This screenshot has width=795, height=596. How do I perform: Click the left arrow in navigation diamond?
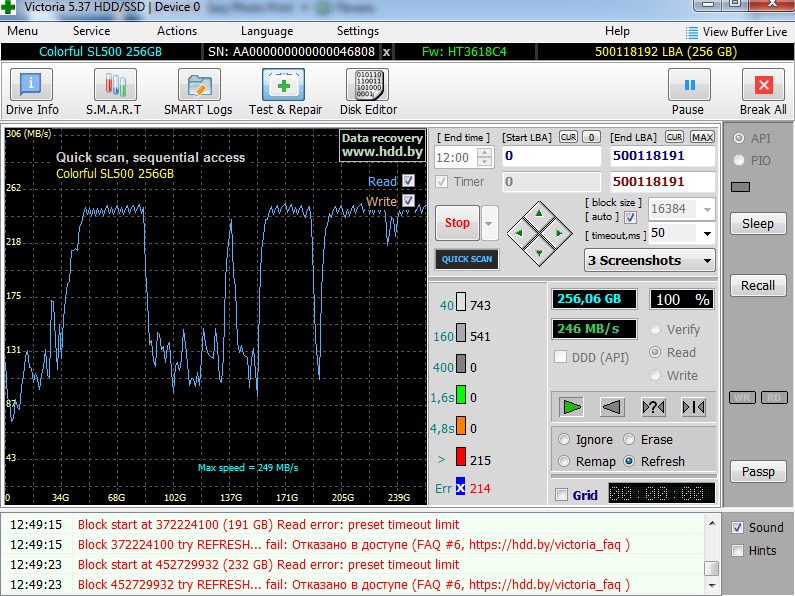[x=519, y=233]
